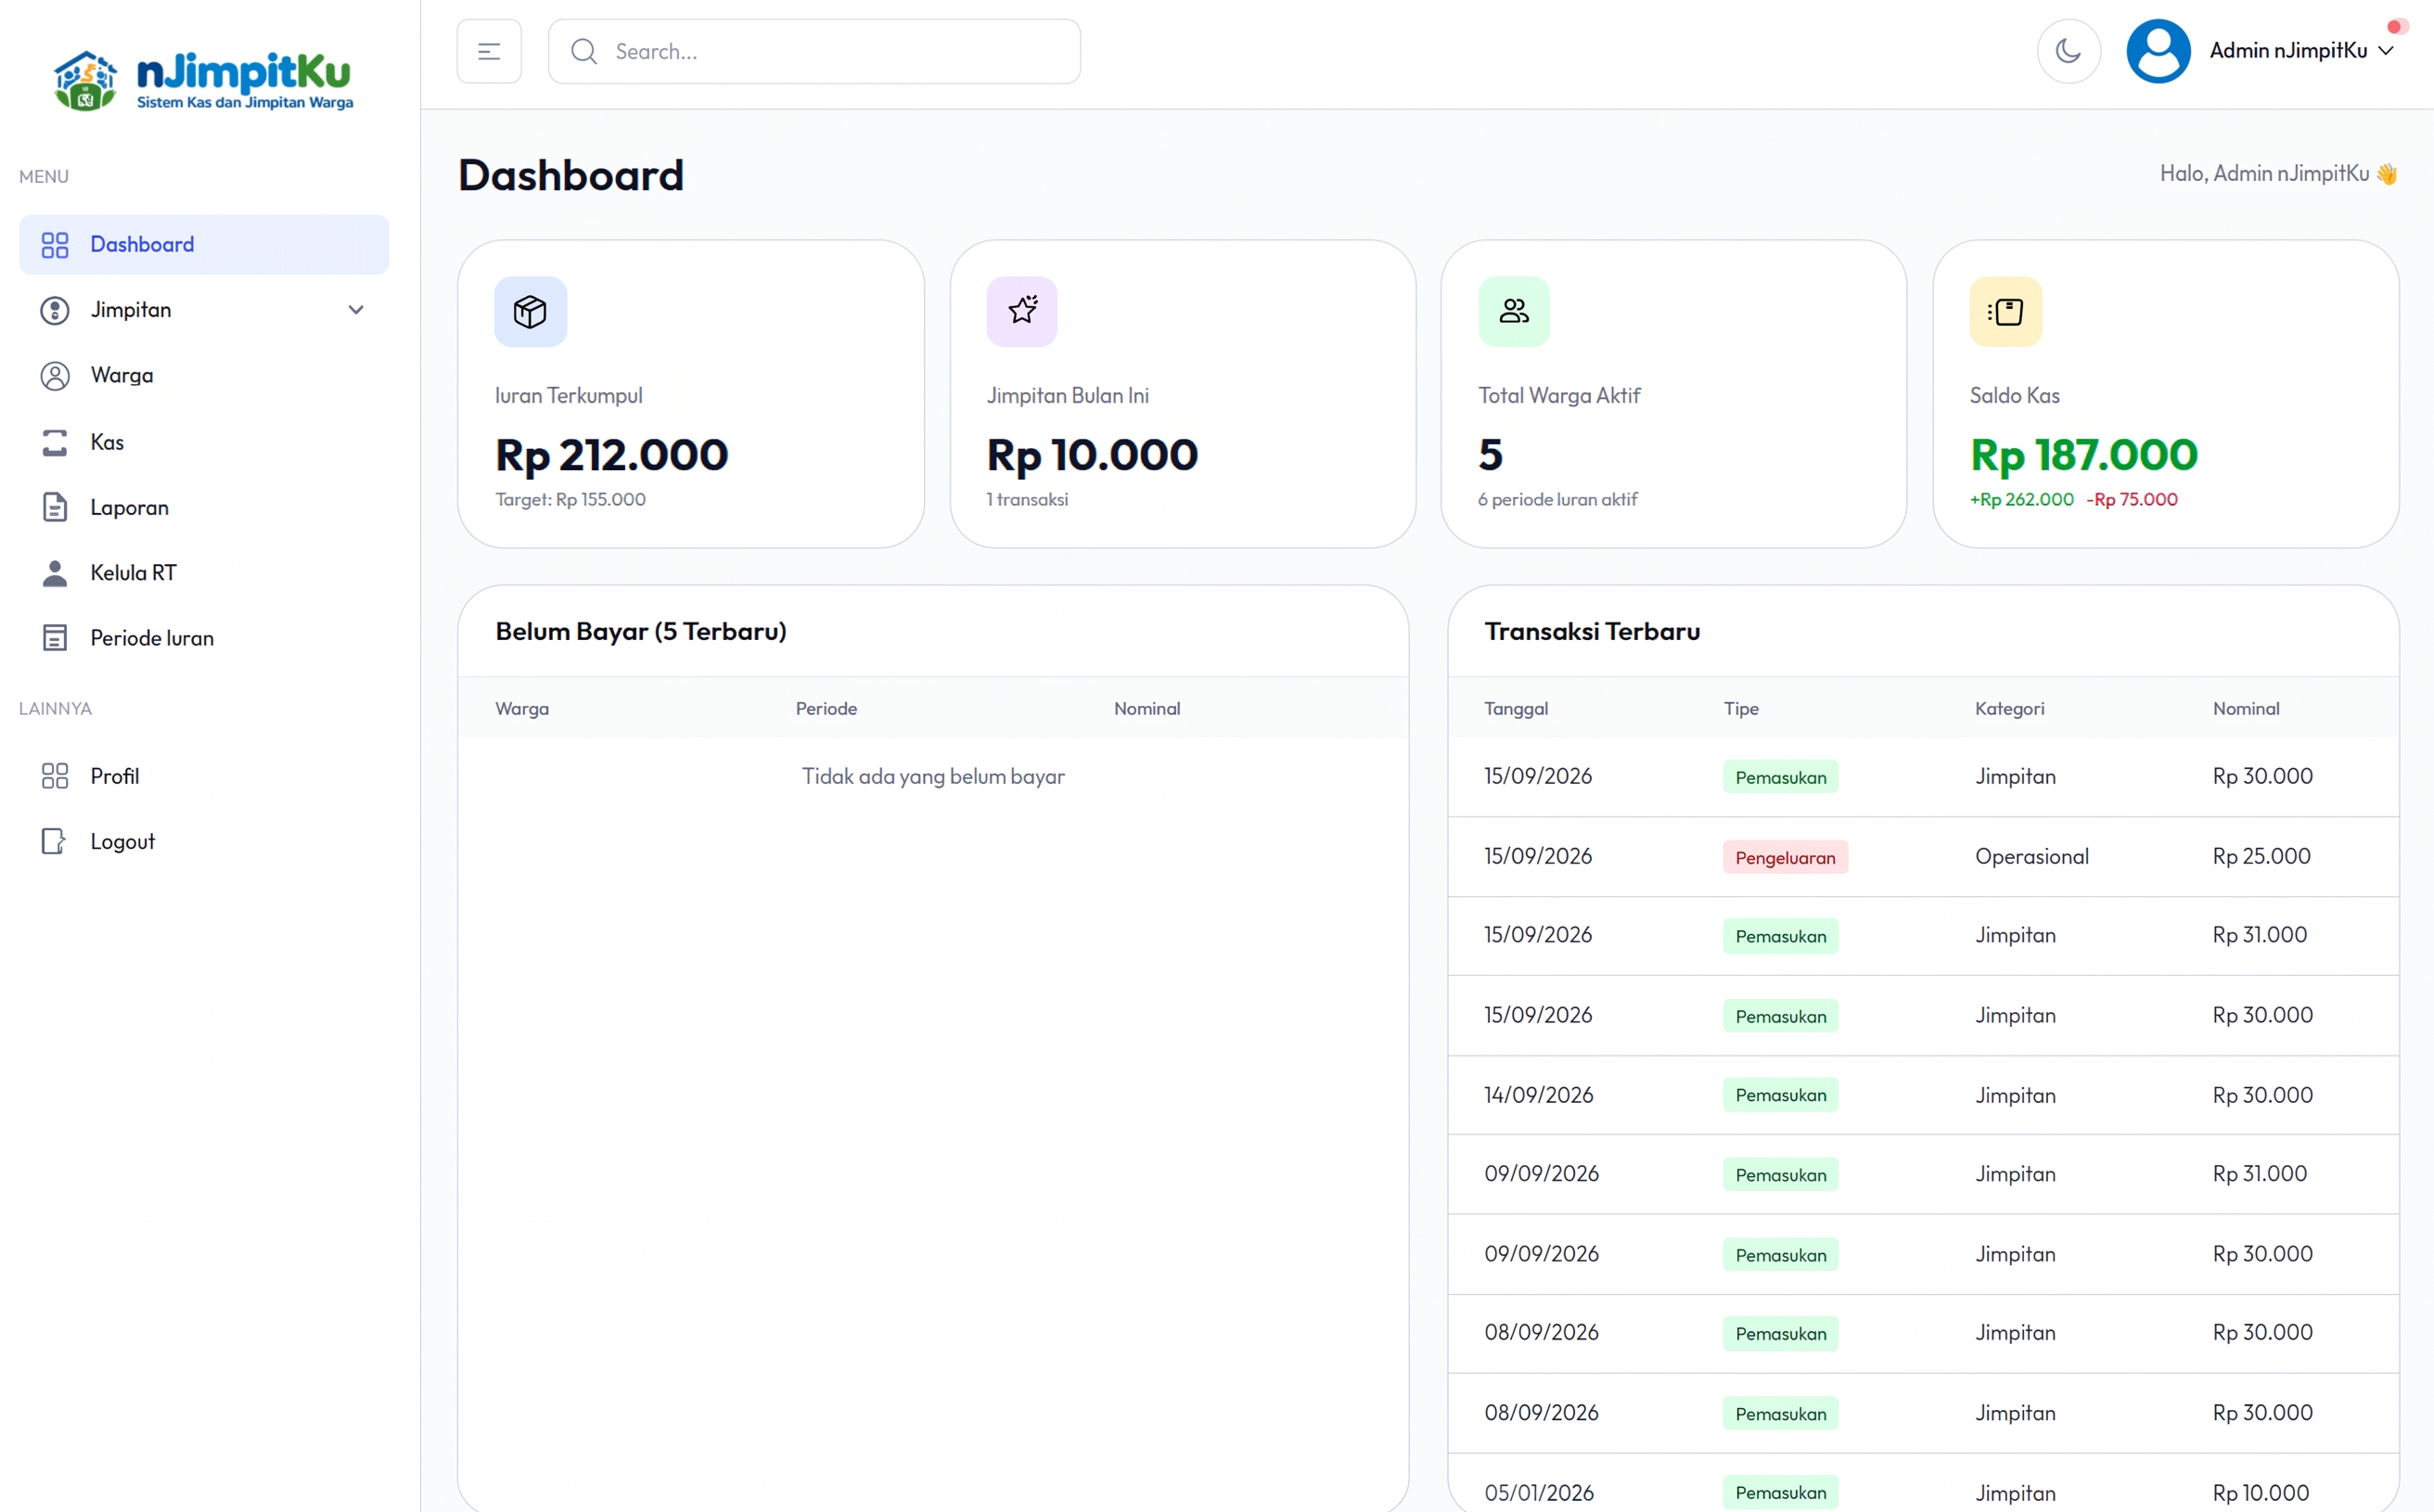The width and height of the screenshot is (2434, 1512).
Task: Toggle the sidebar hamburger button
Action: (x=489, y=51)
